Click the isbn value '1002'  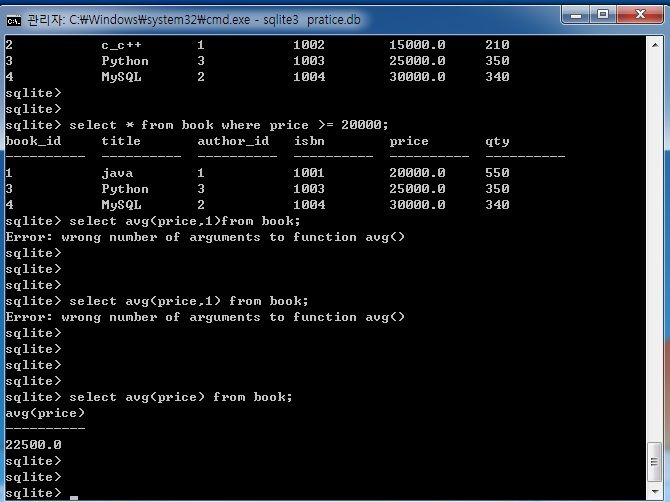[x=309, y=45]
